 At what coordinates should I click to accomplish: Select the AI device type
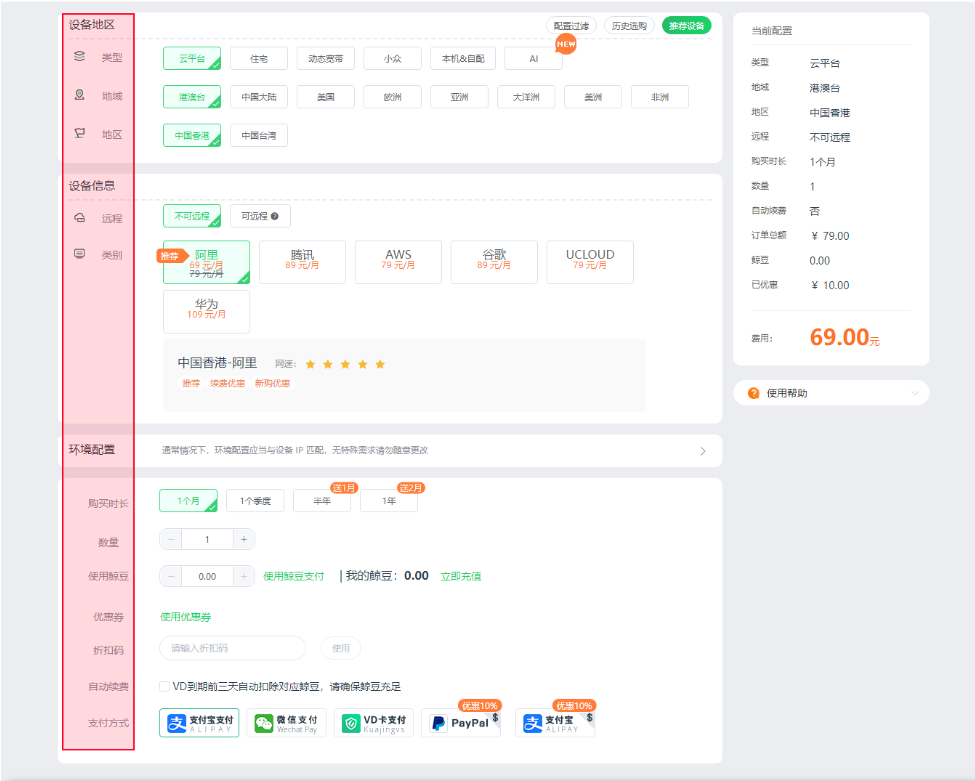[534, 58]
